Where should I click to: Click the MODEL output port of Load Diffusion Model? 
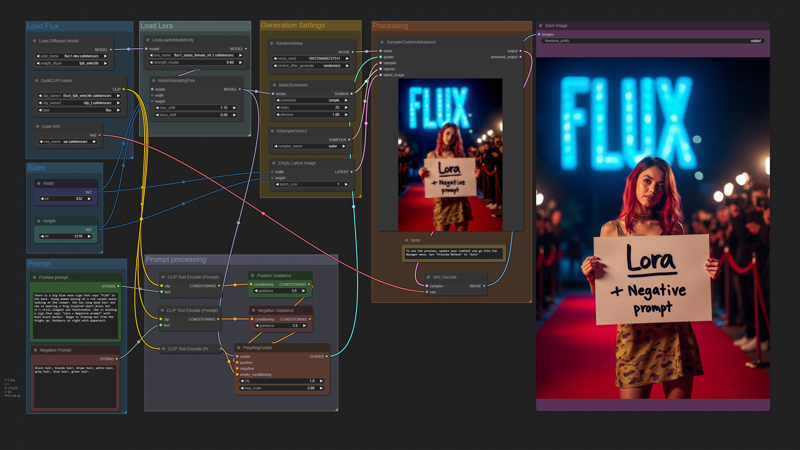point(112,49)
